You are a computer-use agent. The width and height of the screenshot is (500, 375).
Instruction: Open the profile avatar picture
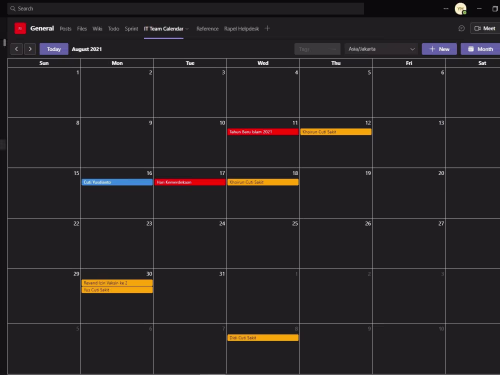tap(461, 9)
